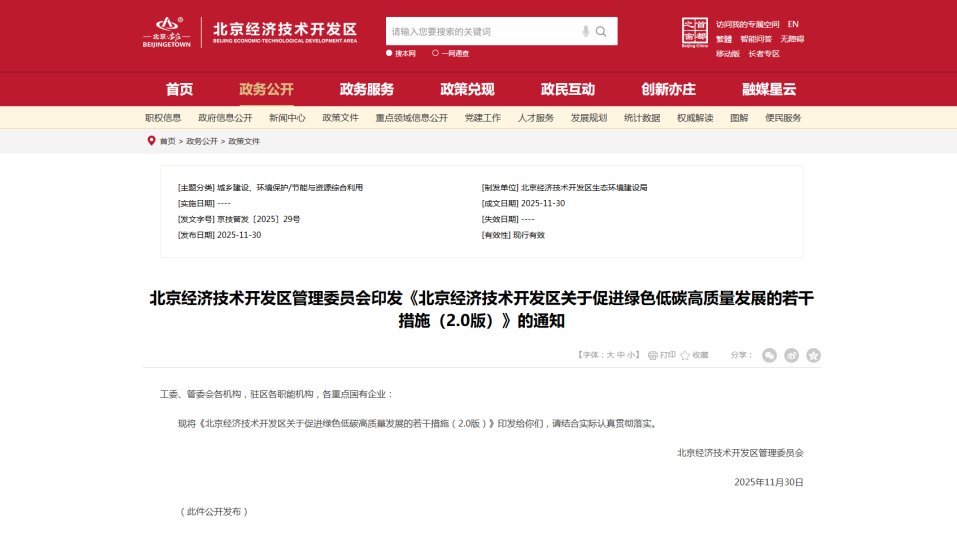Screen dimensions: 957x539
Task: Share the article via Weibo icon
Action: 792,355
